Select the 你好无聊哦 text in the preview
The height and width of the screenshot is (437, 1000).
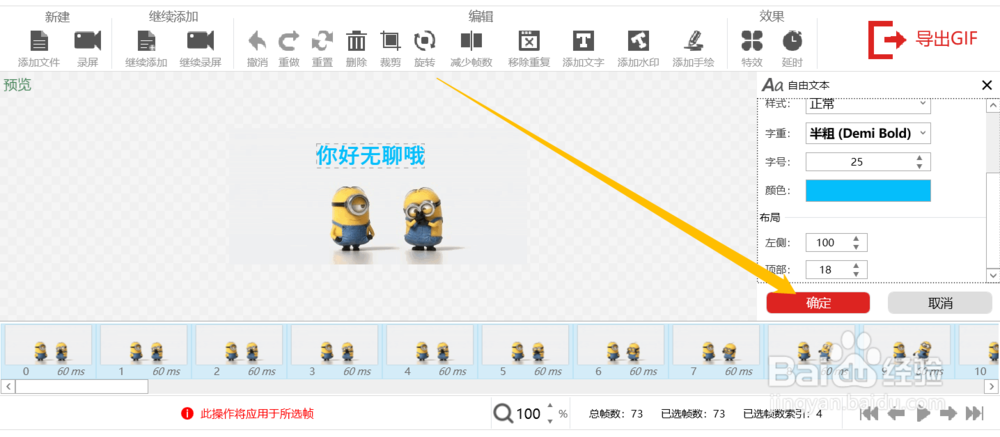click(371, 155)
